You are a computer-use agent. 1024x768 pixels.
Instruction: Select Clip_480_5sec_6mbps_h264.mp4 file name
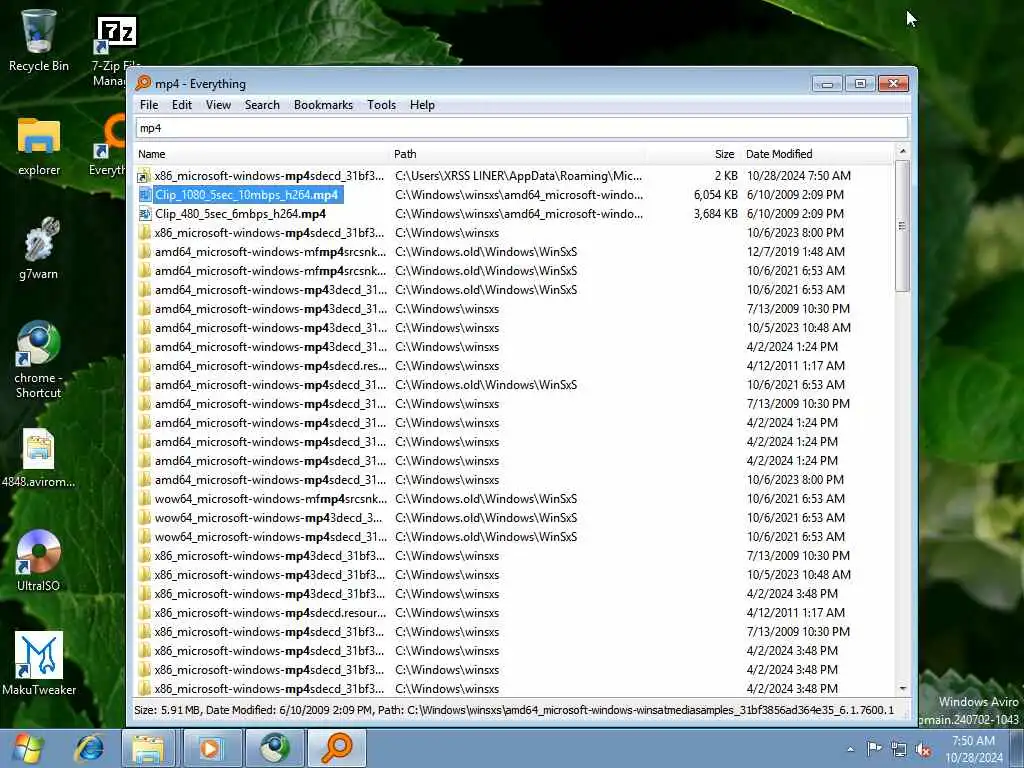[x=240, y=214]
